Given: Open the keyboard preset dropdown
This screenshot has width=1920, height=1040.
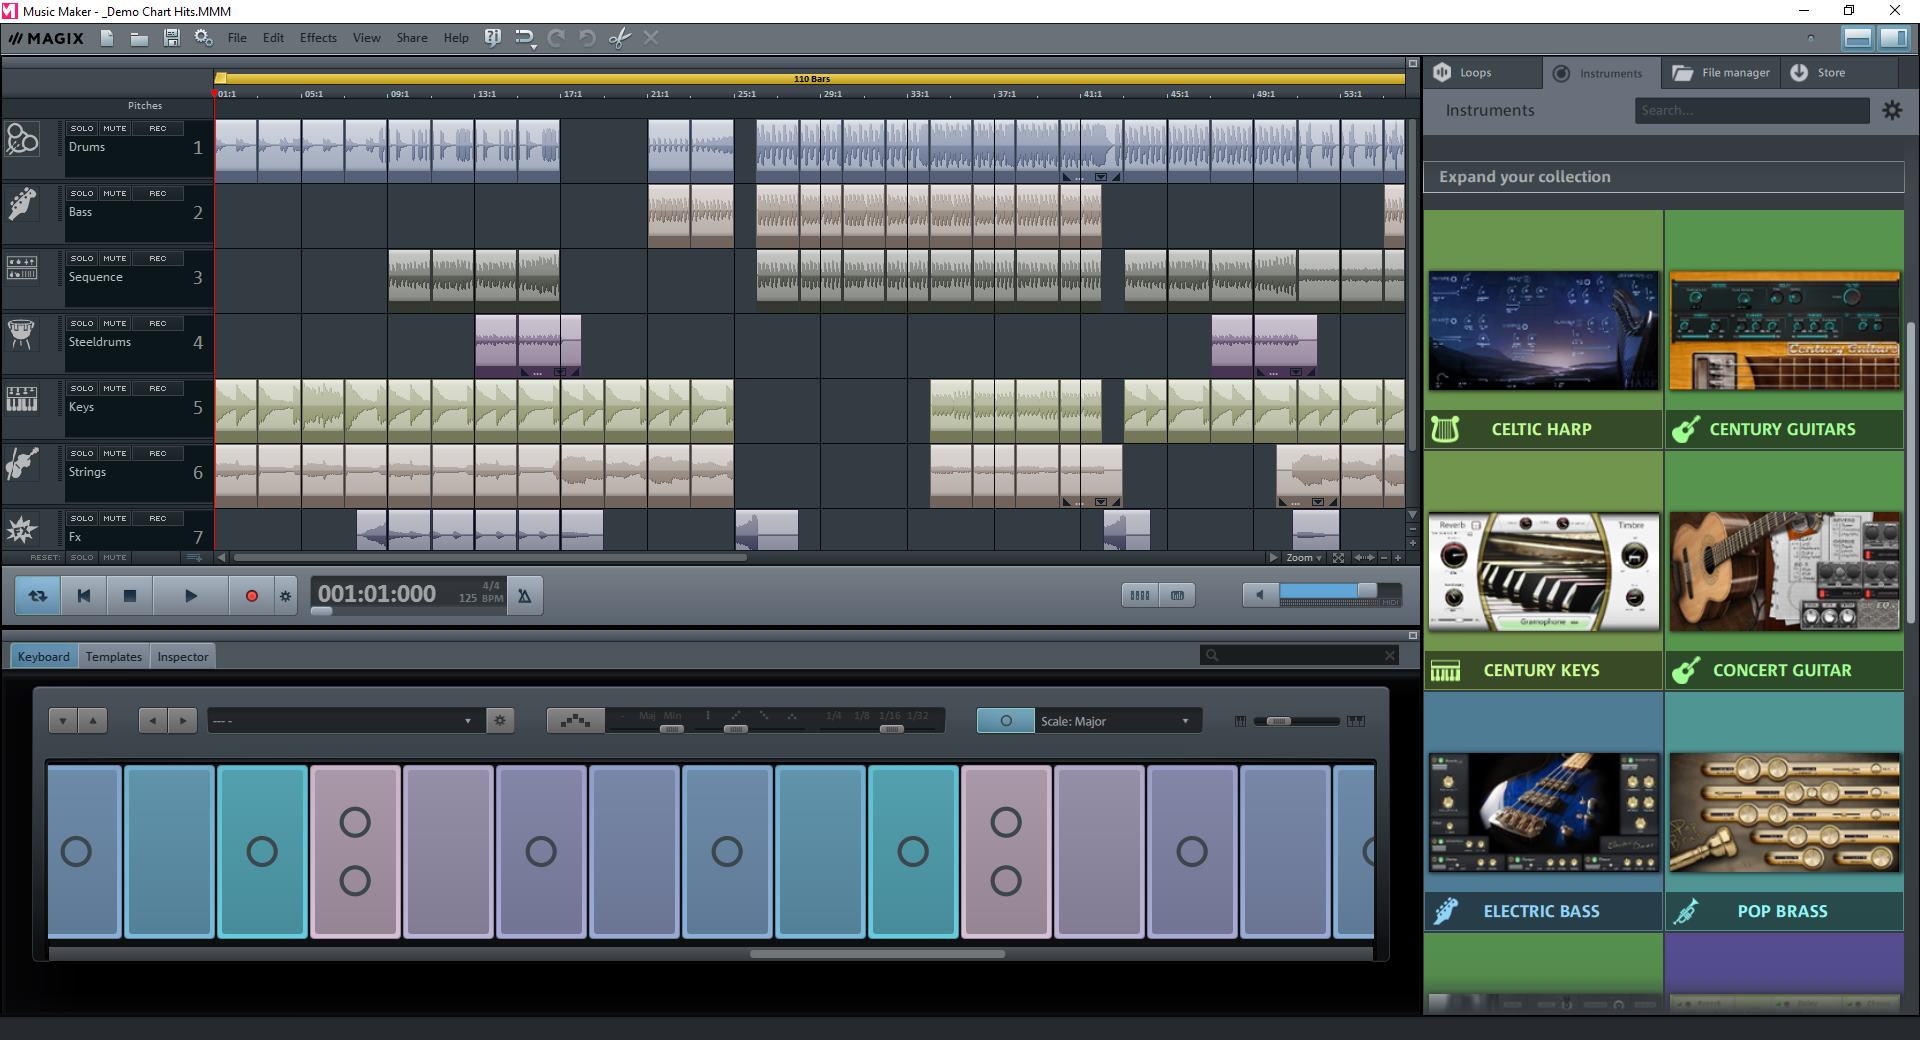Looking at the screenshot, I should tap(345, 720).
